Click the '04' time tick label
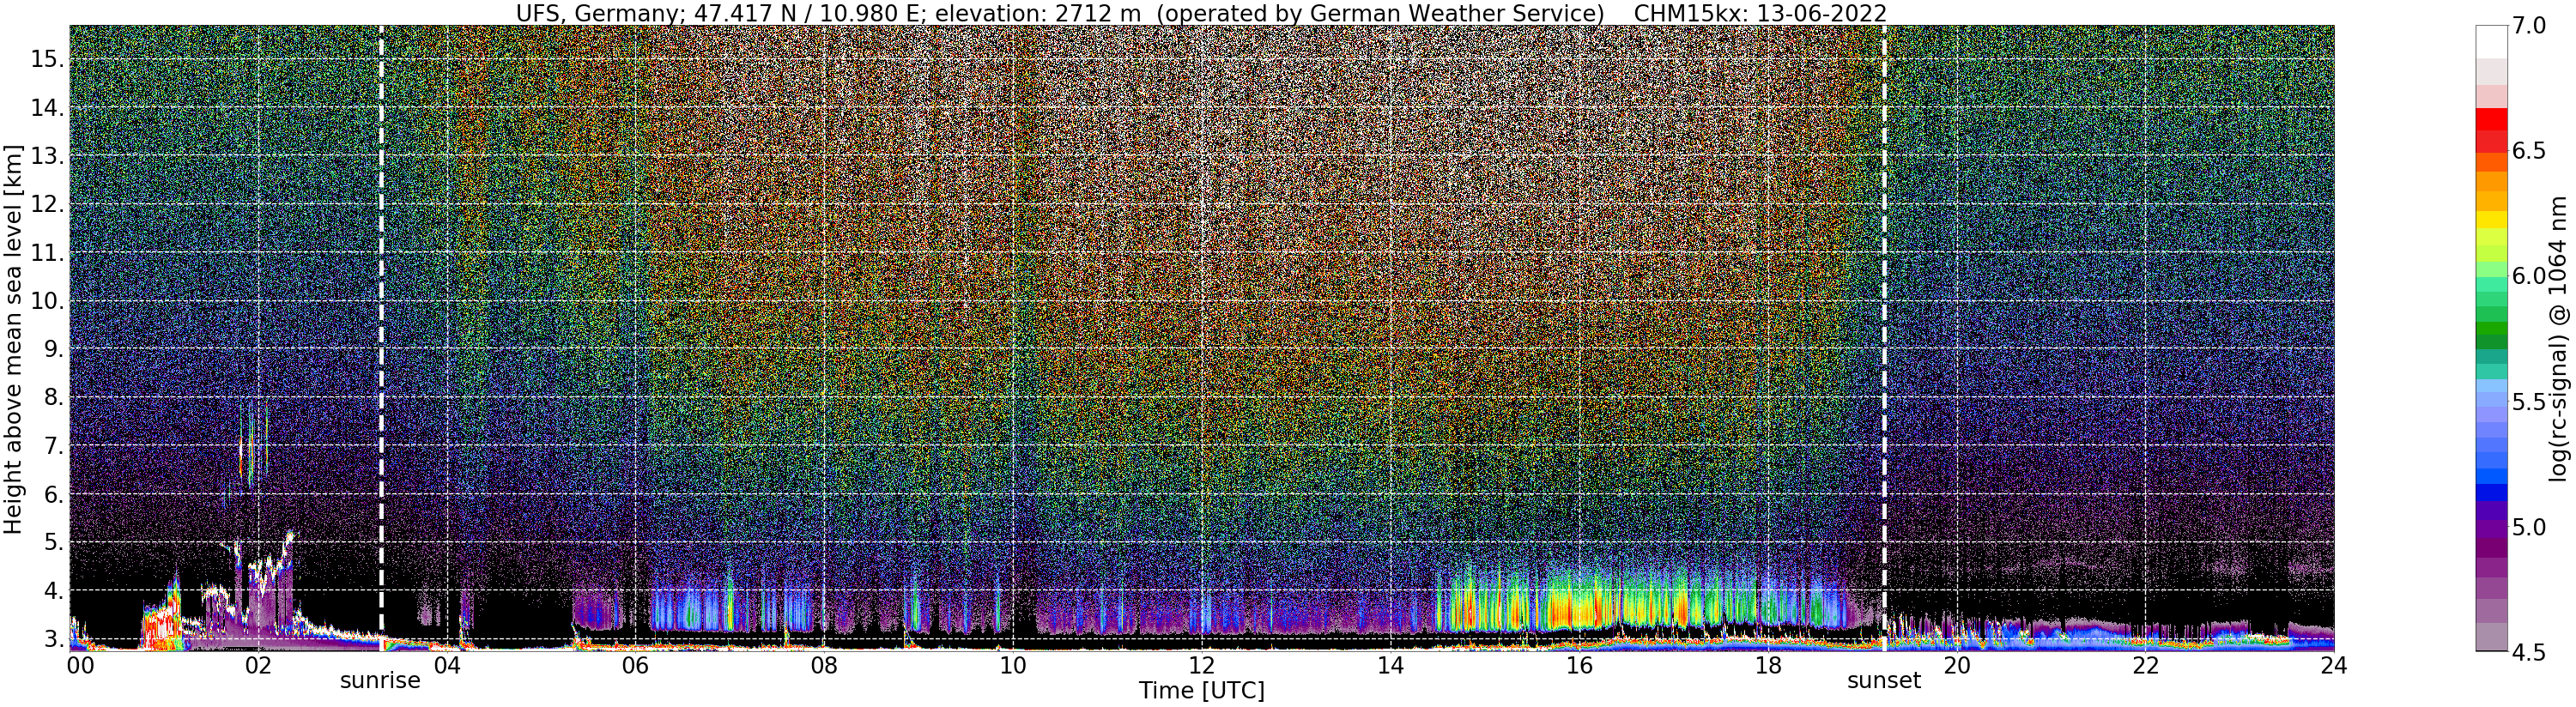The height and width of the screenshot is (707, 2576). pyautogui.click(x=447, y=666)
